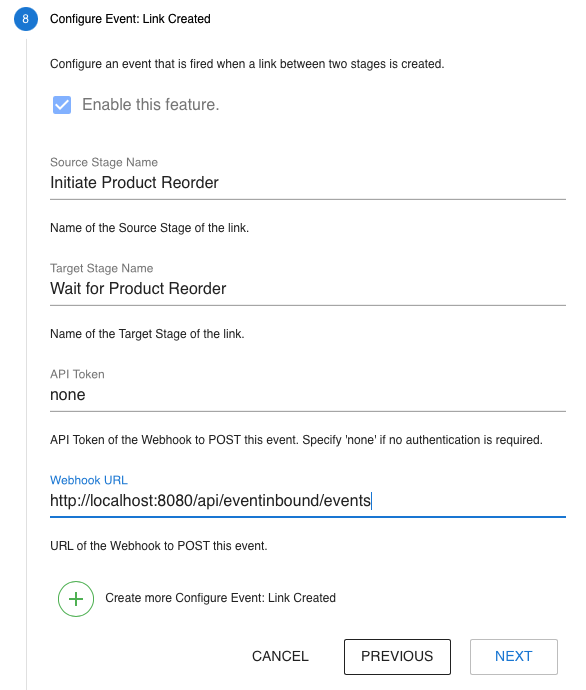Click the Target Stage Name label
The image size is (586, 690).
pos(102,268)
